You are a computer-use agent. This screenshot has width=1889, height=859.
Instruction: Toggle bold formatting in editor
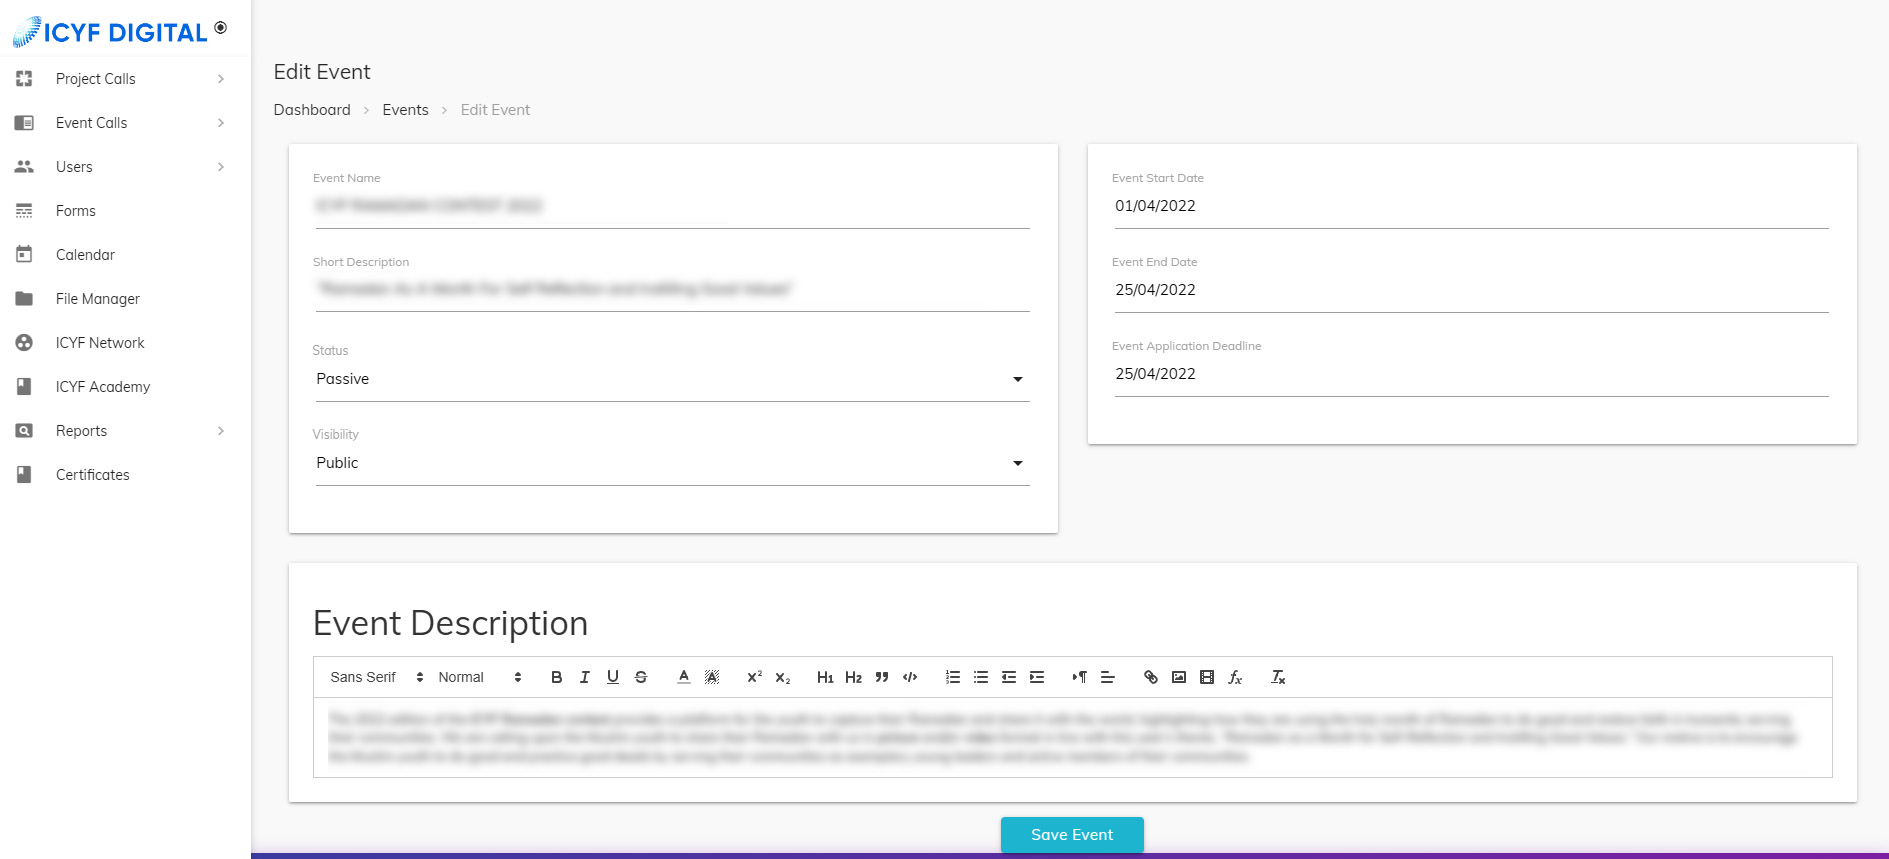(x=557, y=677)
